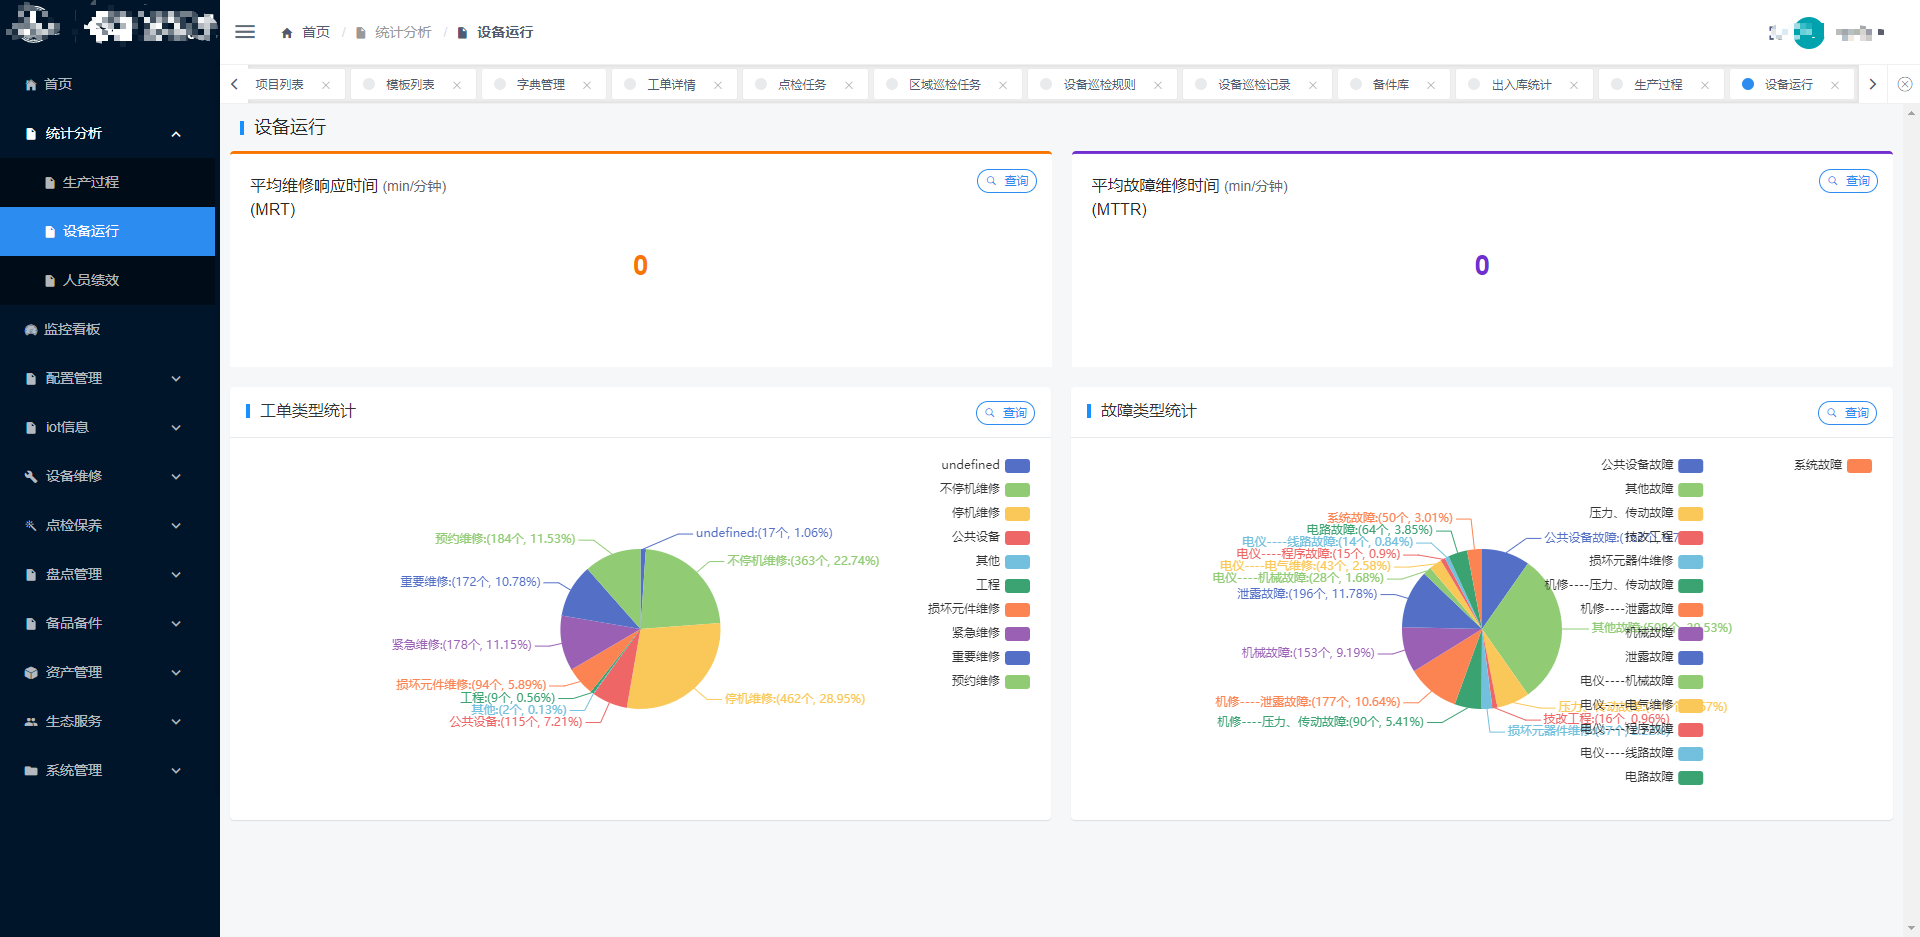Click the scrollbar down arrow
The image size is (1920, 937).
(x=1912, y=929)
